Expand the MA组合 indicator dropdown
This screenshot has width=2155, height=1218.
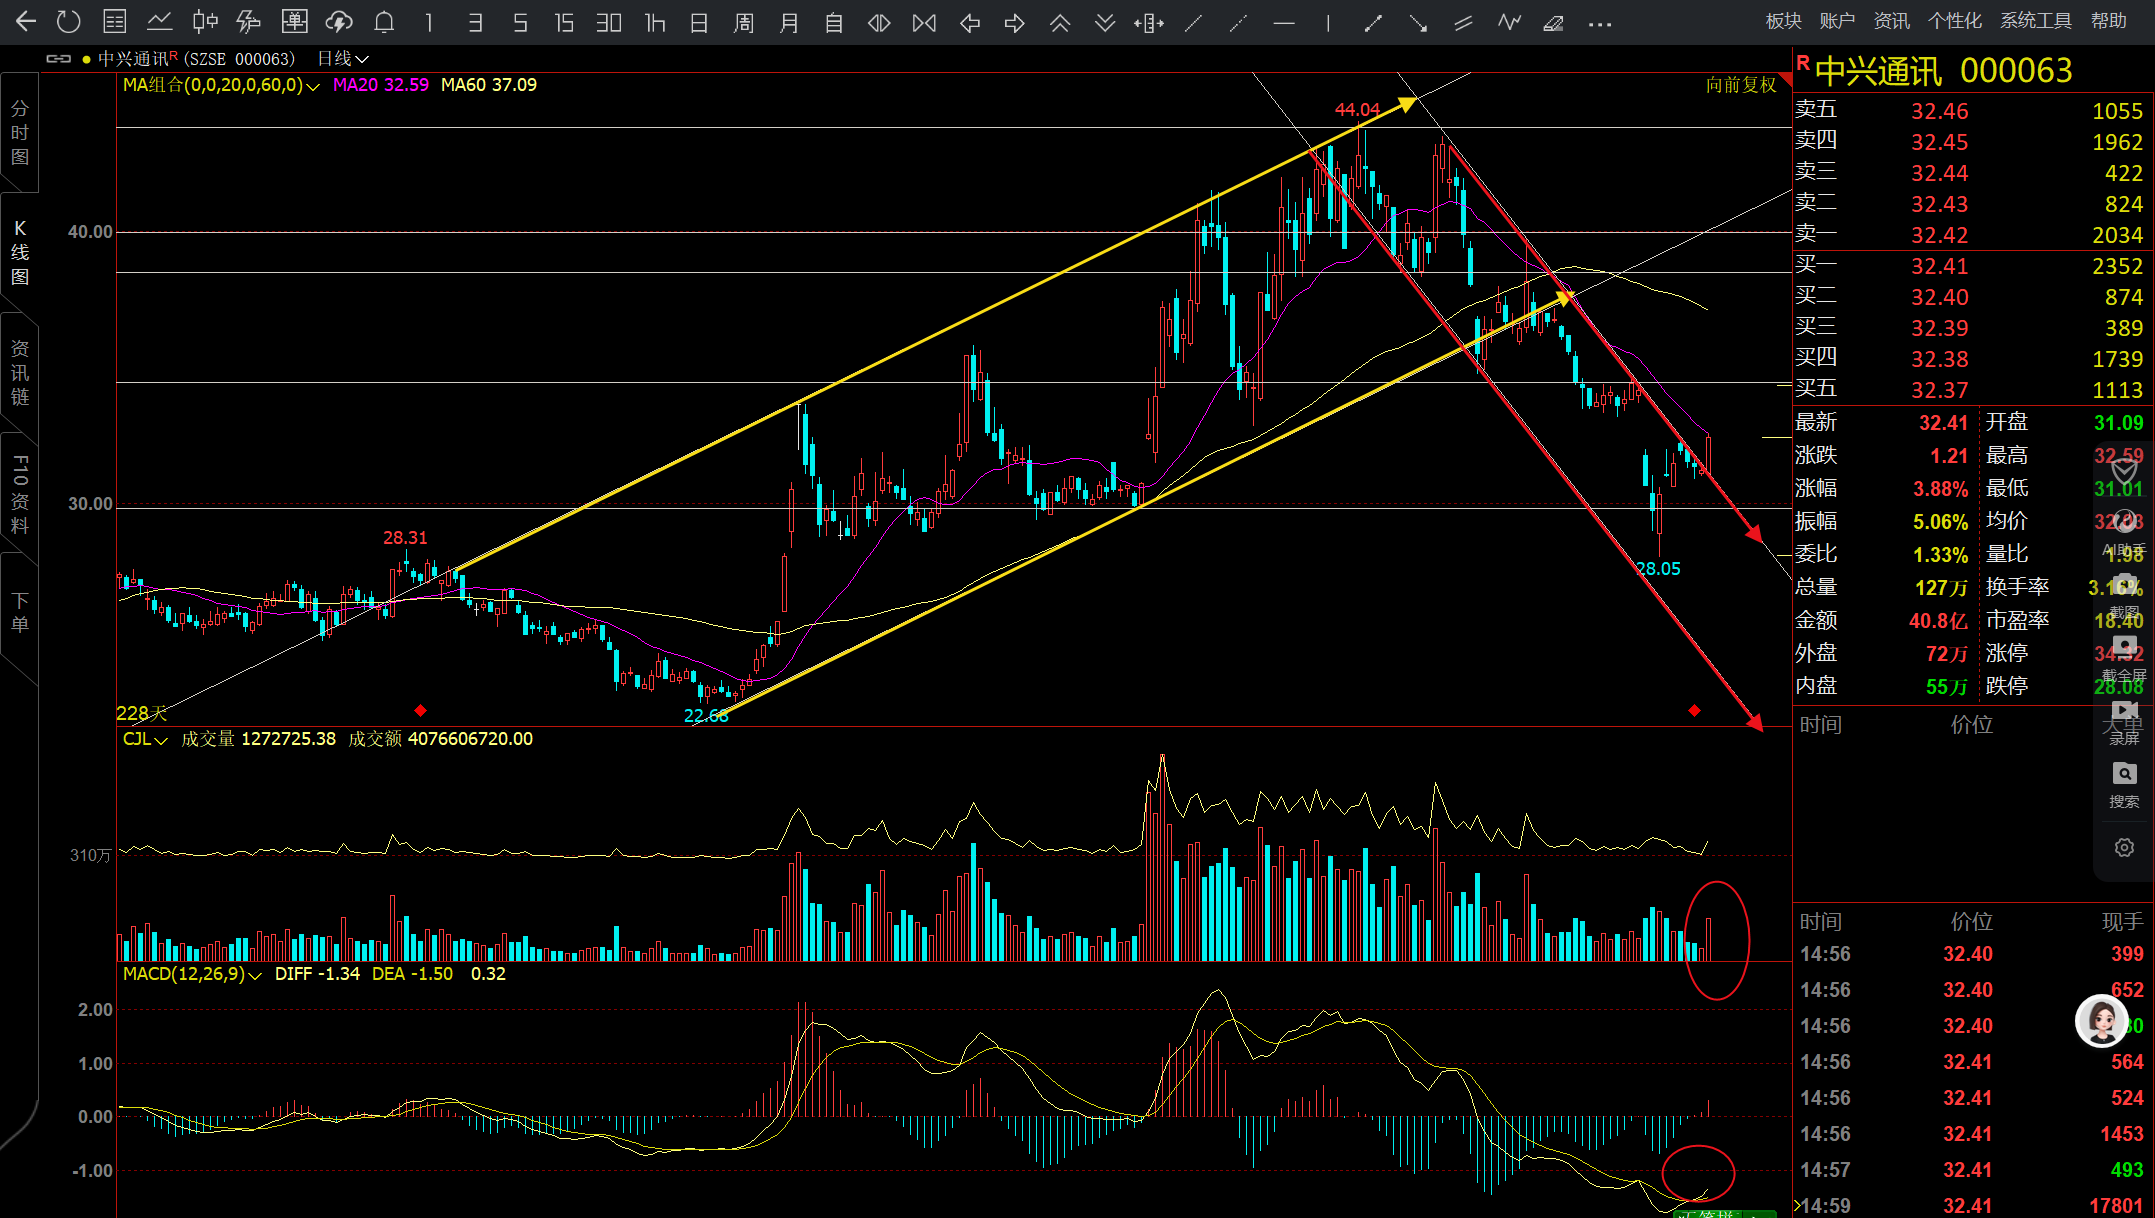(313, 86)
